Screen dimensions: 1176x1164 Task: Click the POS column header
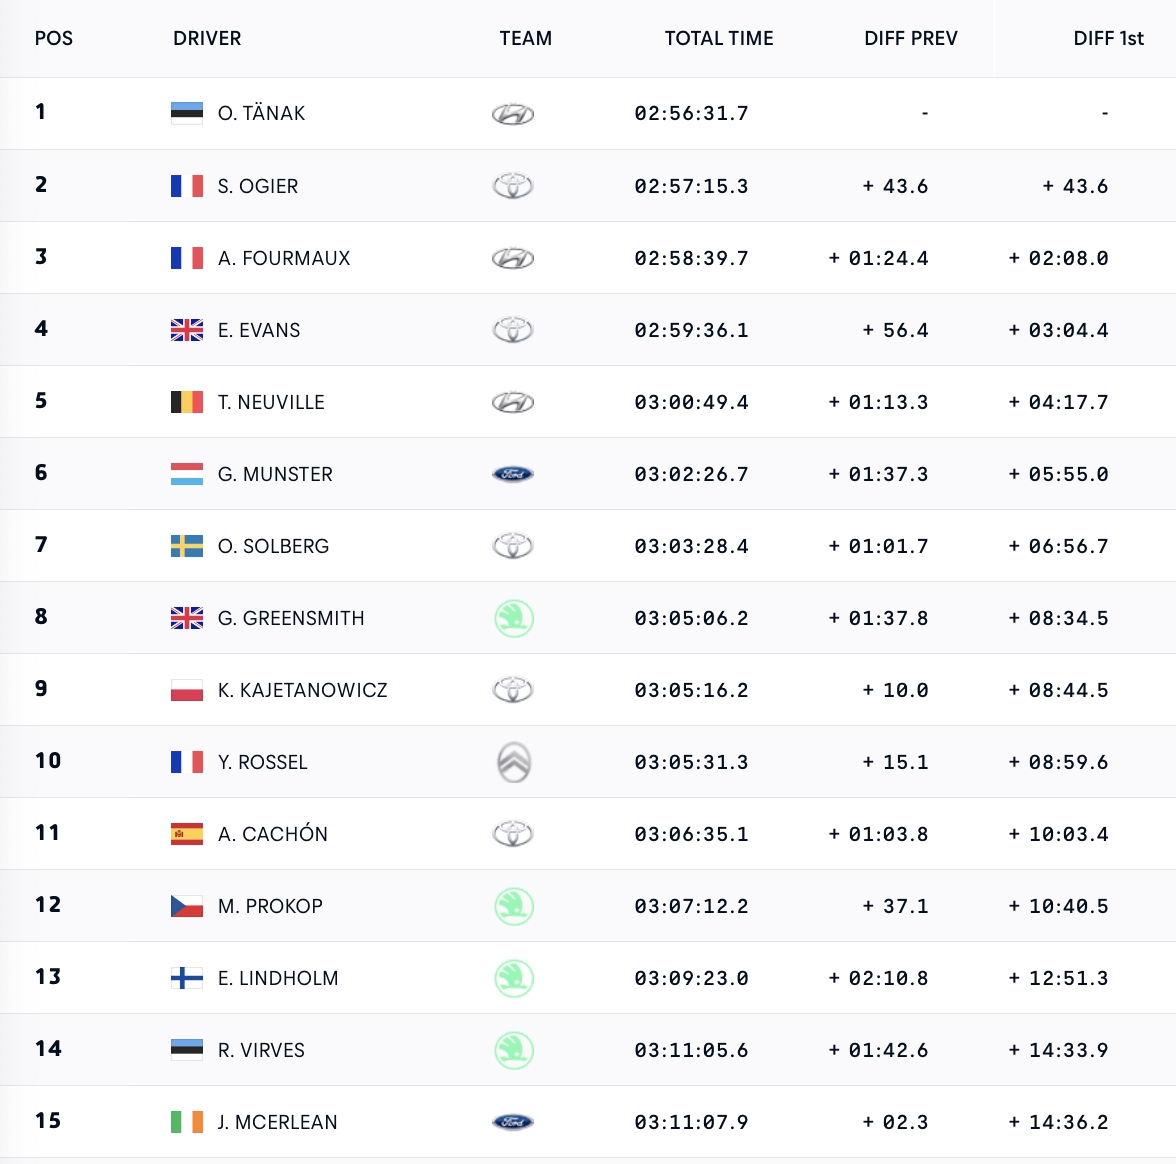point(54,38)
